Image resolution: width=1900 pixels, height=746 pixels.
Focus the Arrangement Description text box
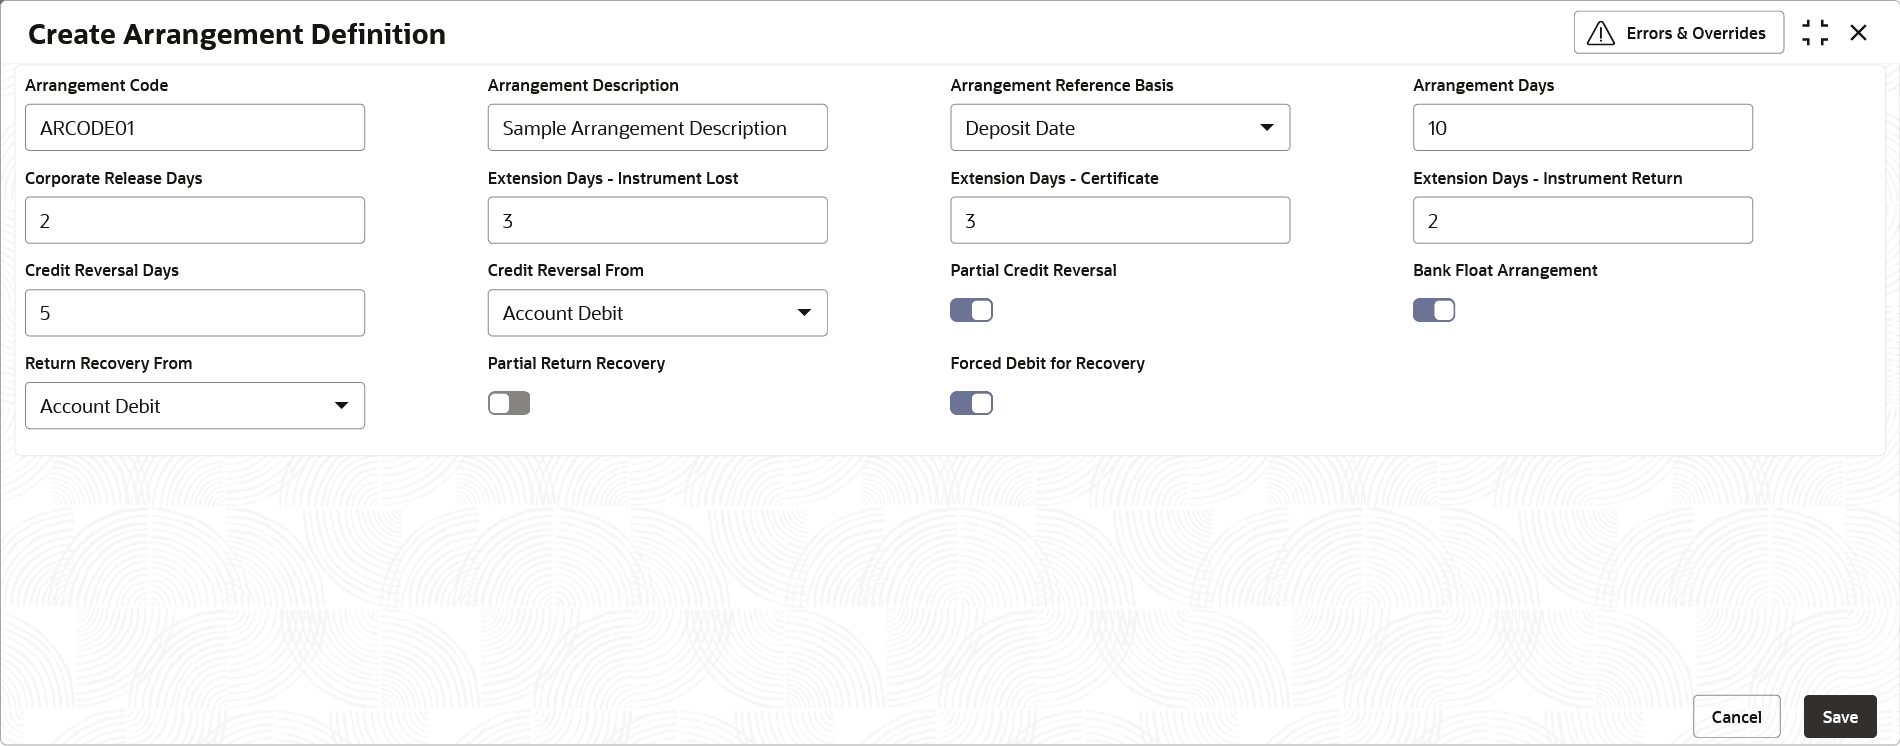(x=657, y=128)
